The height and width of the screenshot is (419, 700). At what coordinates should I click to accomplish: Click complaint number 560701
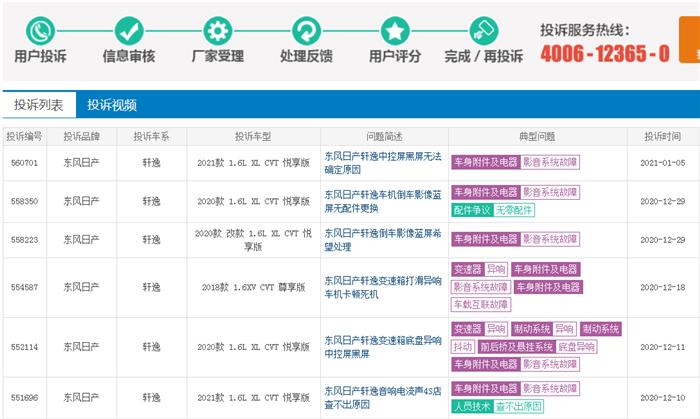pos(24,163)
